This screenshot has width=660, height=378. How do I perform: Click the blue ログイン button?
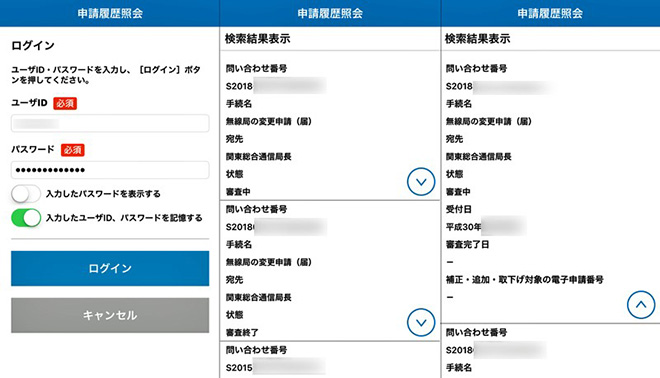coord(110,269)
